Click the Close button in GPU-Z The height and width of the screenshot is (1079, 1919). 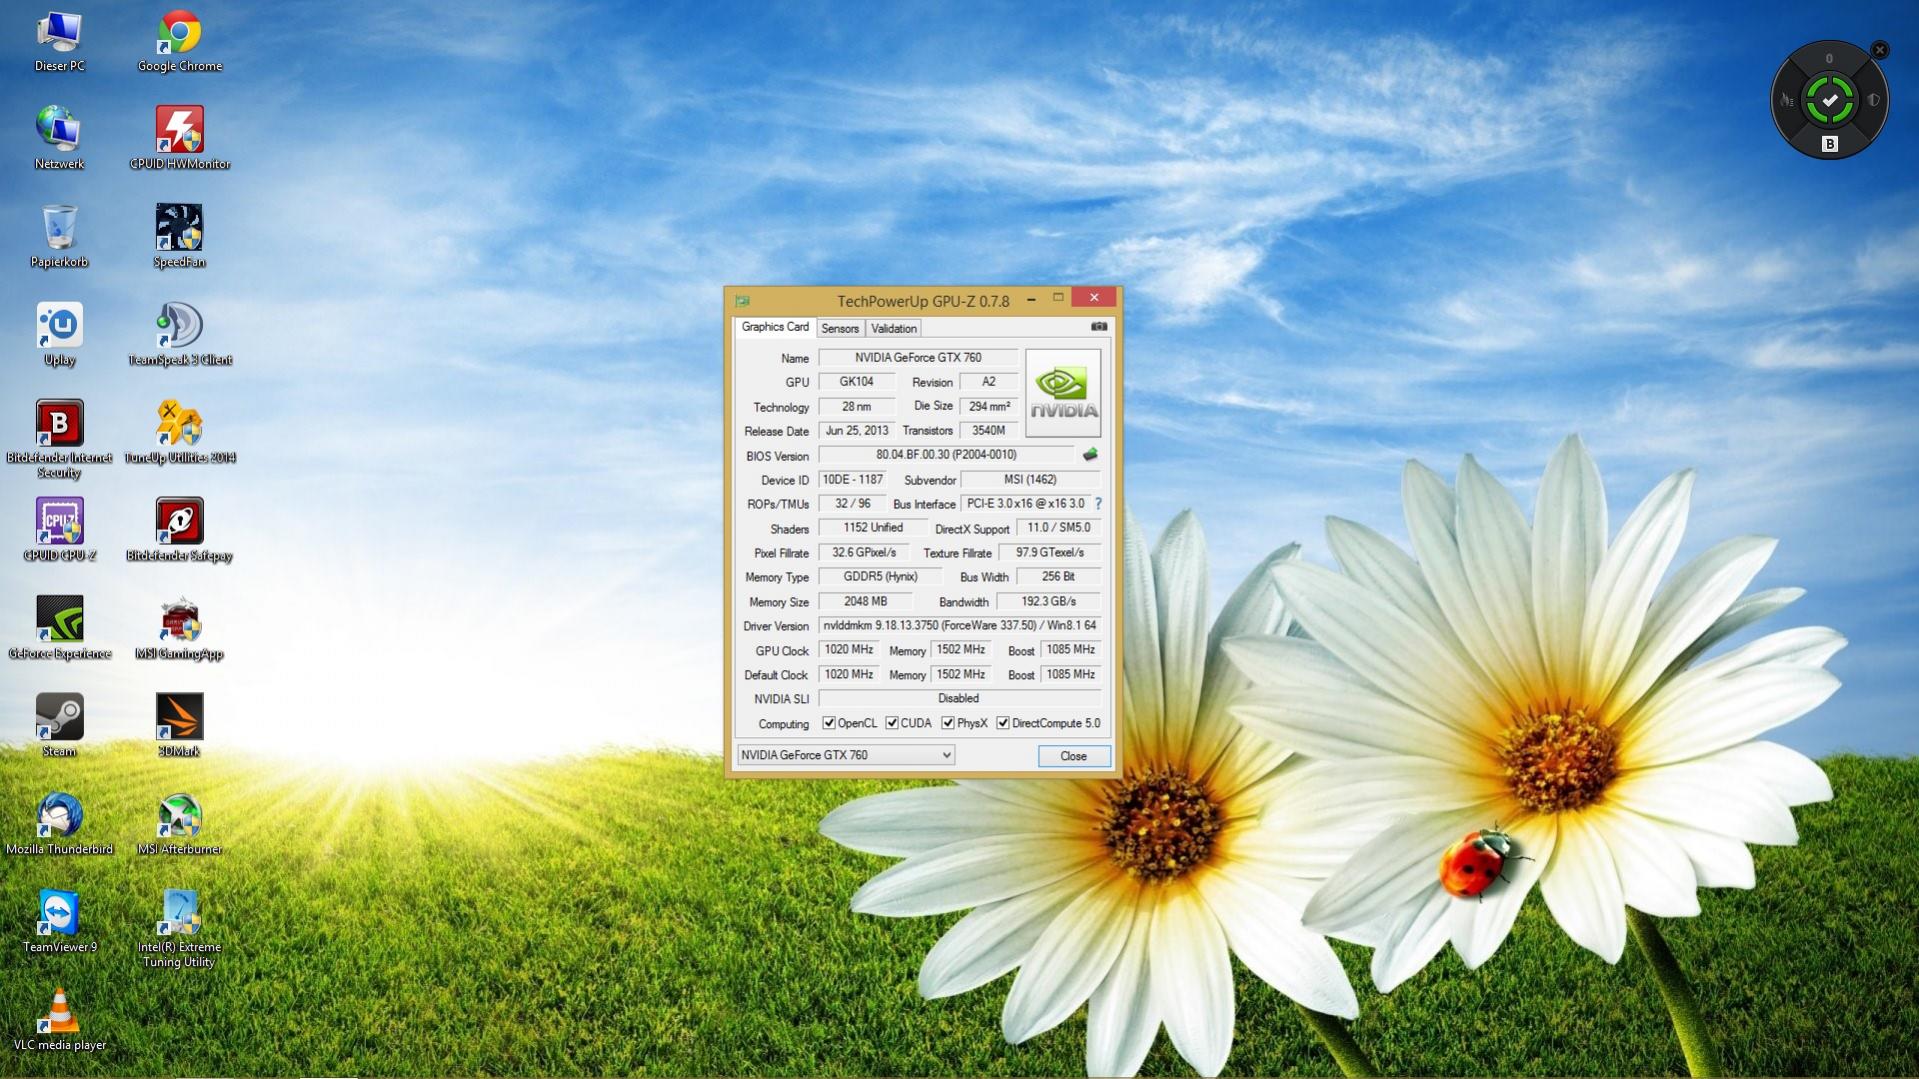tap(1073, 756)
